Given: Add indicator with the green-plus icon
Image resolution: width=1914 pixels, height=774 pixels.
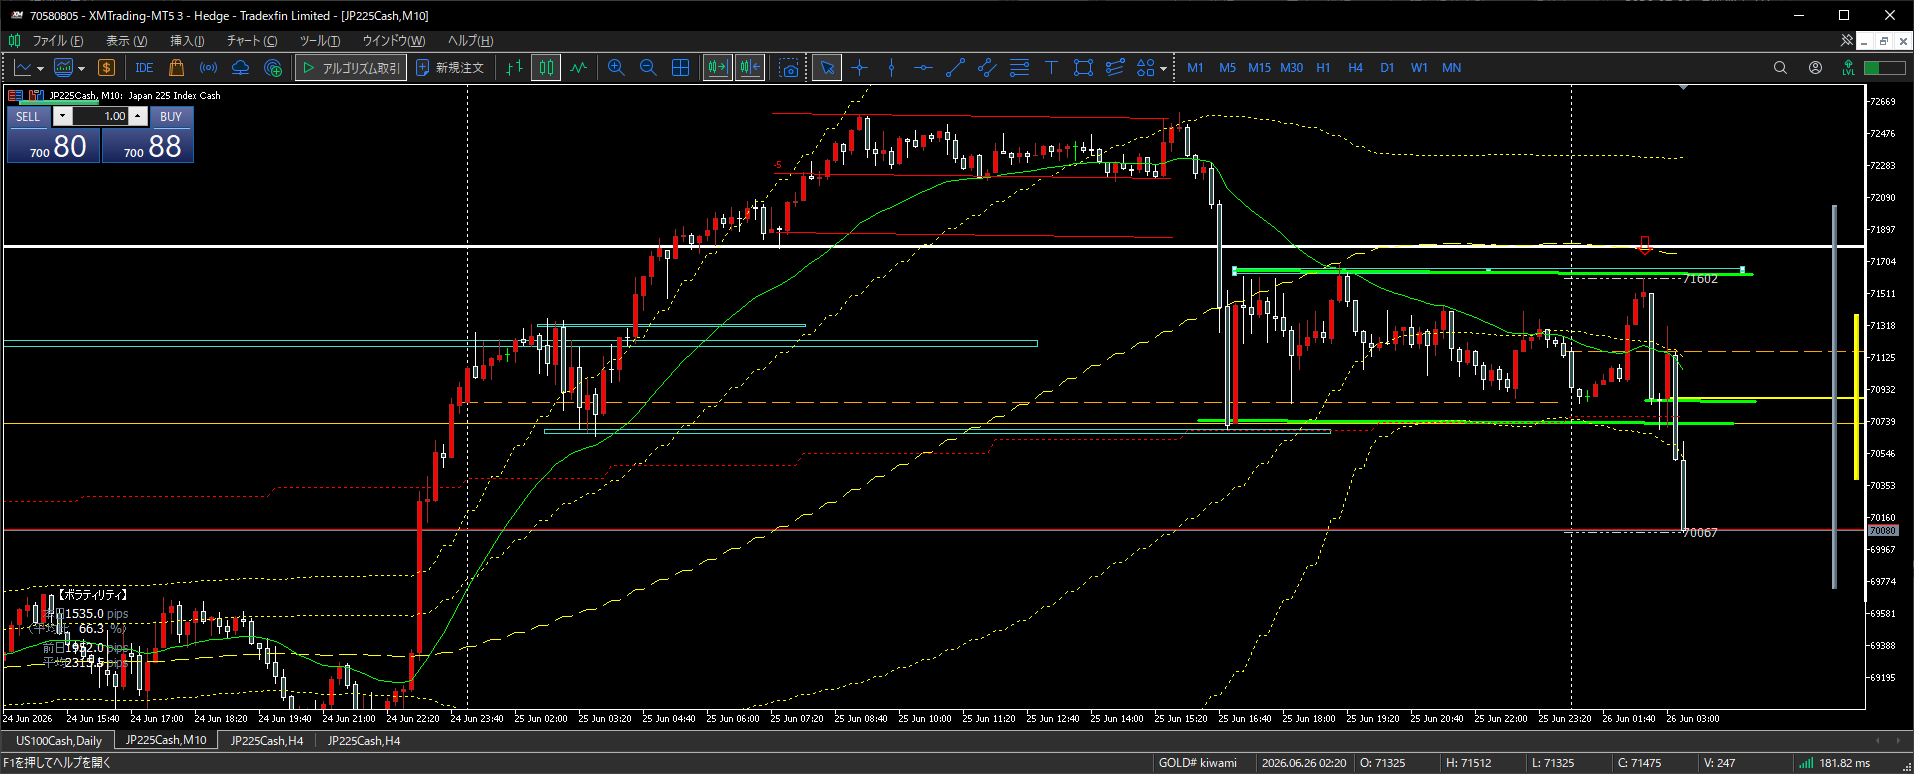Looking at the screenshot, I should click(273, 68).
